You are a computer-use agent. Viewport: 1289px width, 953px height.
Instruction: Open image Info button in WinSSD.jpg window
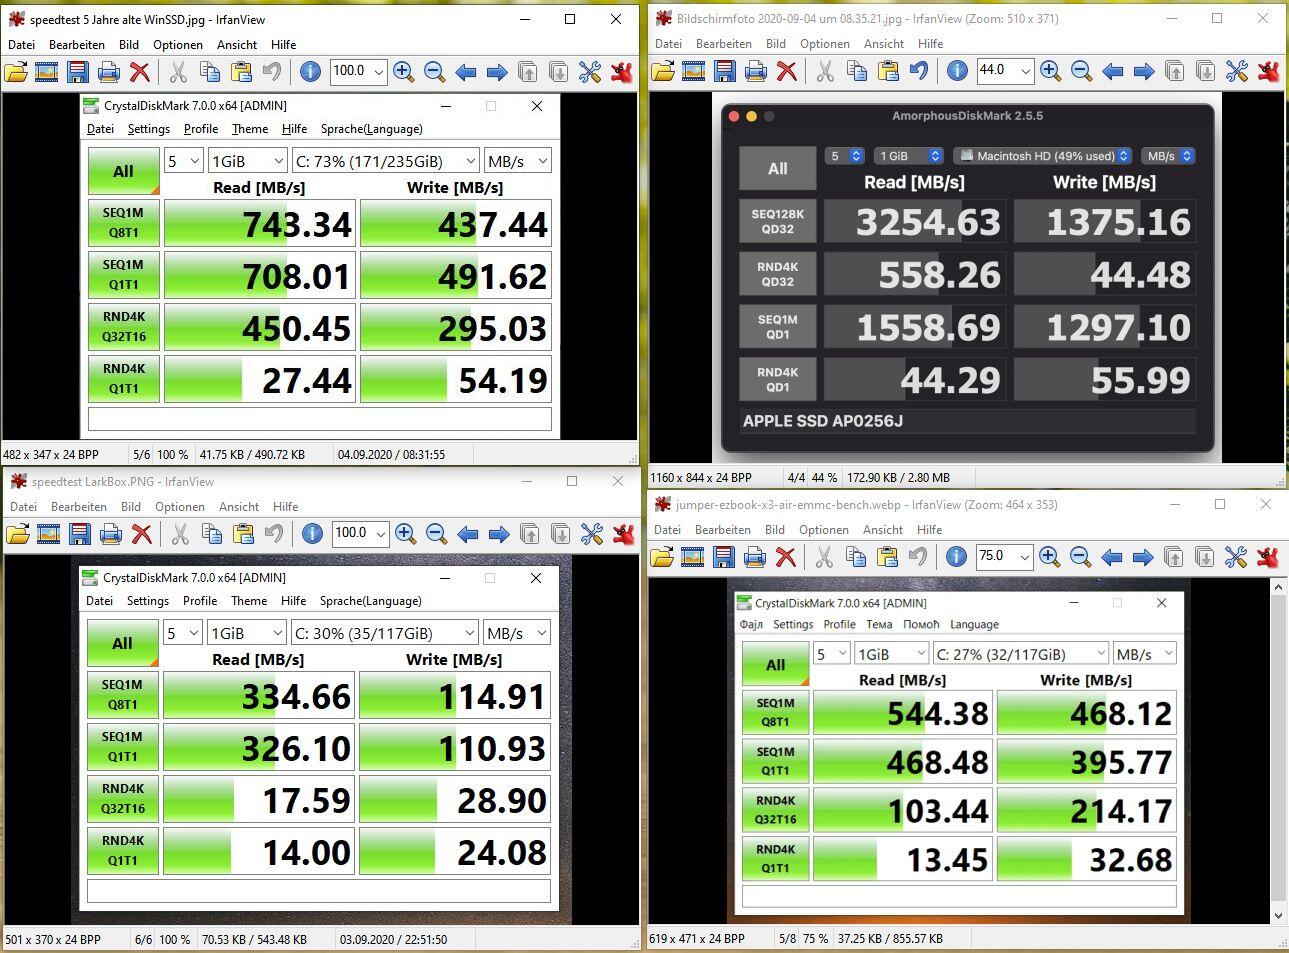click(x=310, y=72)
